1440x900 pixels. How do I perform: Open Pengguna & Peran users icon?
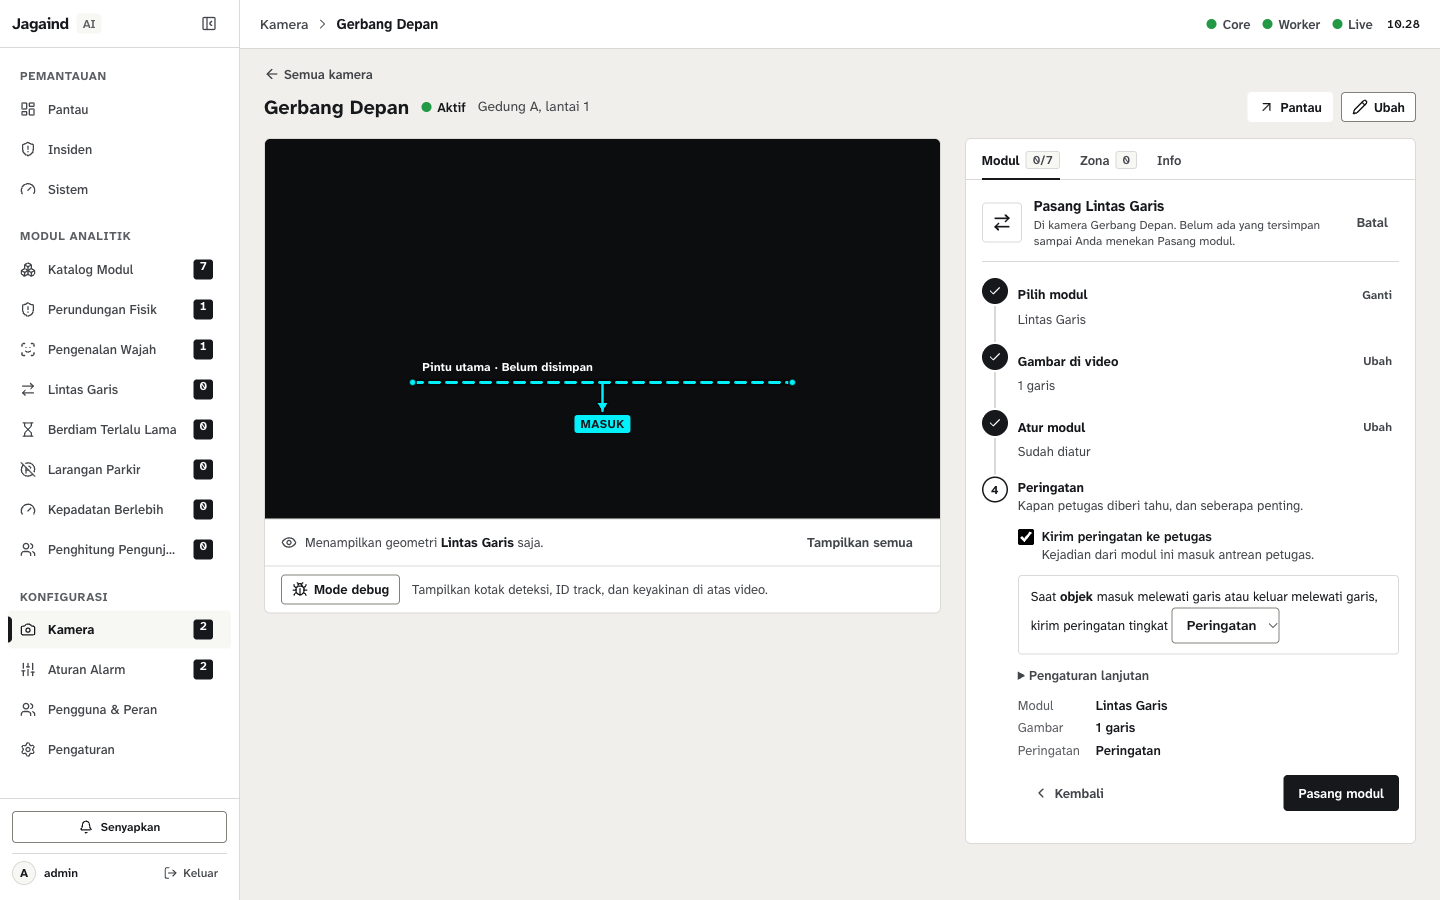pos(28,710)
